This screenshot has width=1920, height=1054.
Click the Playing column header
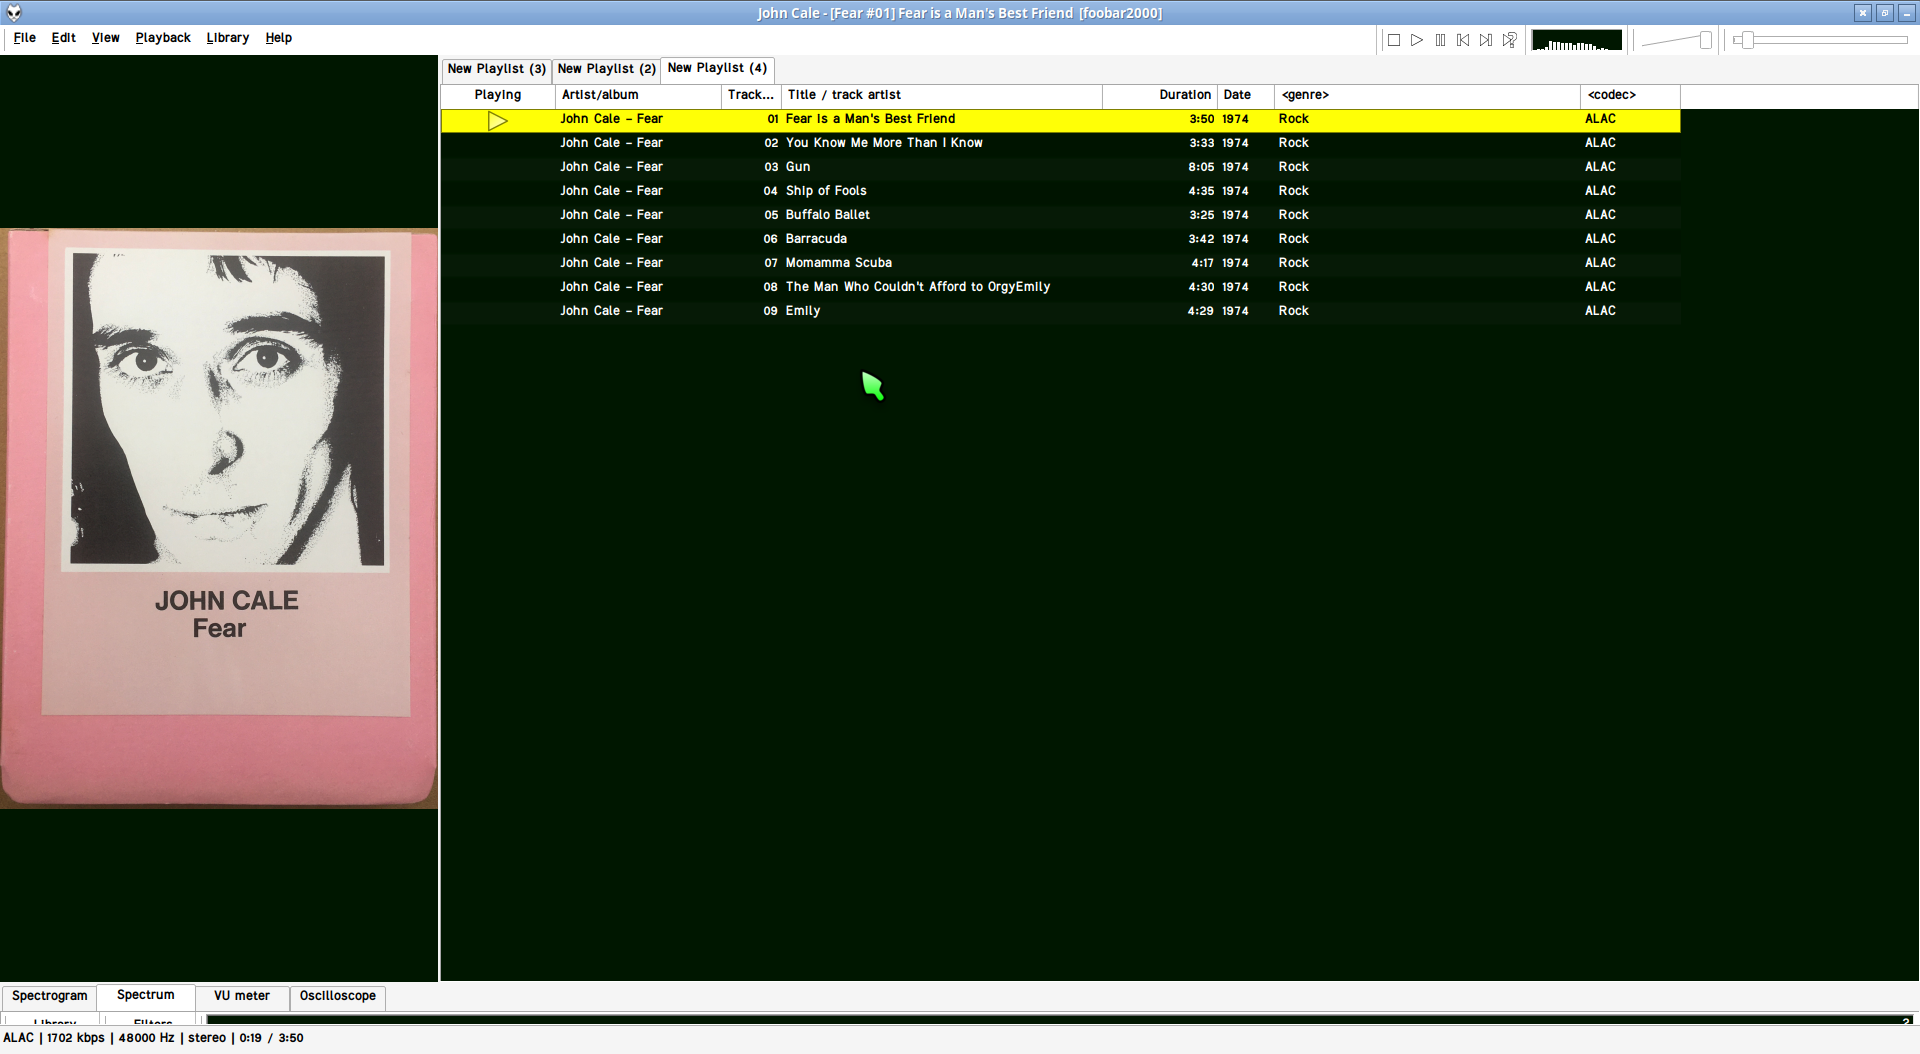(x=498, y=95)
